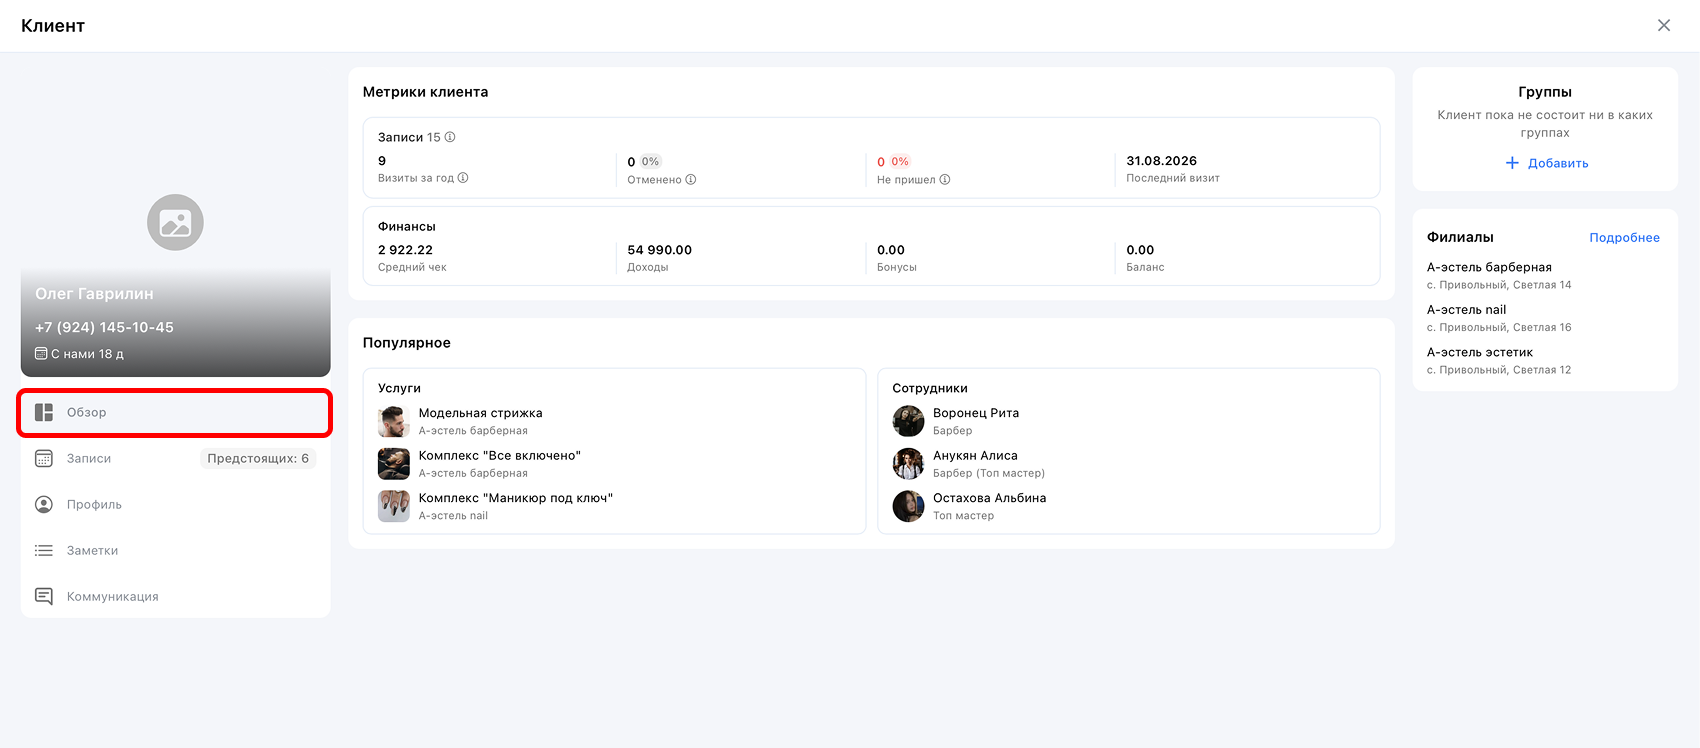Image resolution: width=1700 pixels, height=748 pixels.
Task: Click info icon next to Визиты за год
Action: click(463, 178)
